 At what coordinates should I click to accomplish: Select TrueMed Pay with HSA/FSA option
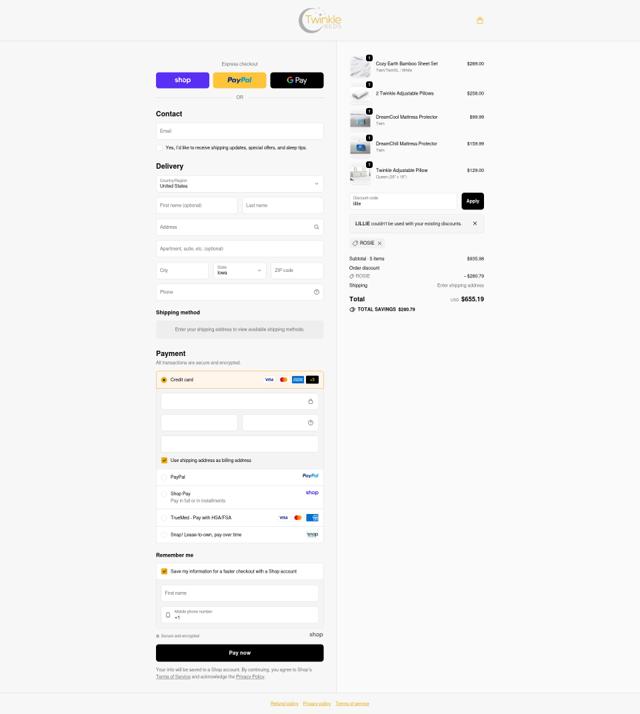tap(164, 518)
